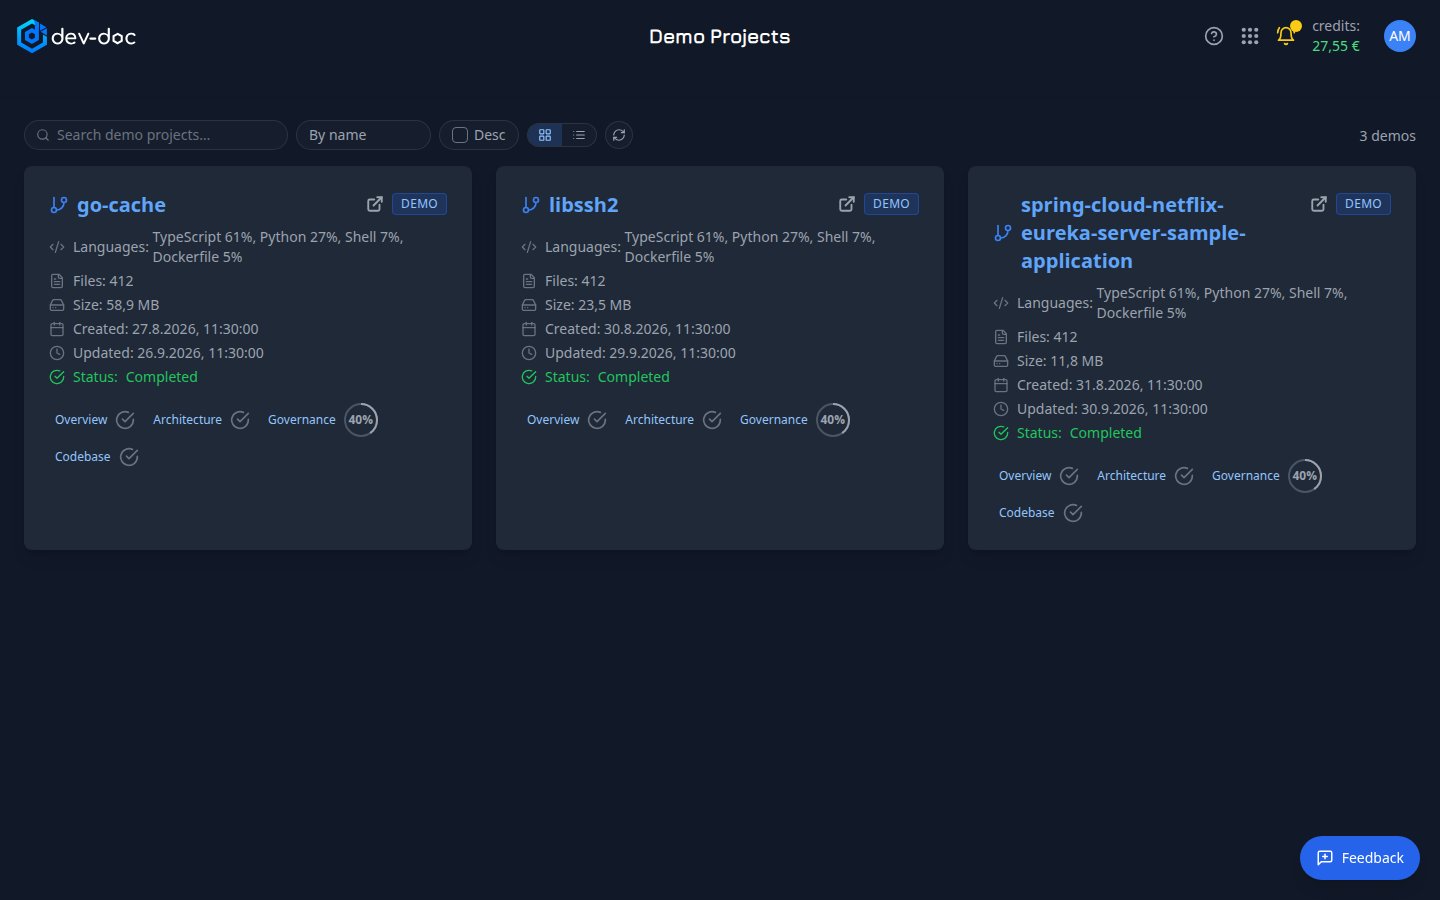Open the libssh2 project title
The width and height of the screenshot is (1440, 900).
tap(584, 205)
